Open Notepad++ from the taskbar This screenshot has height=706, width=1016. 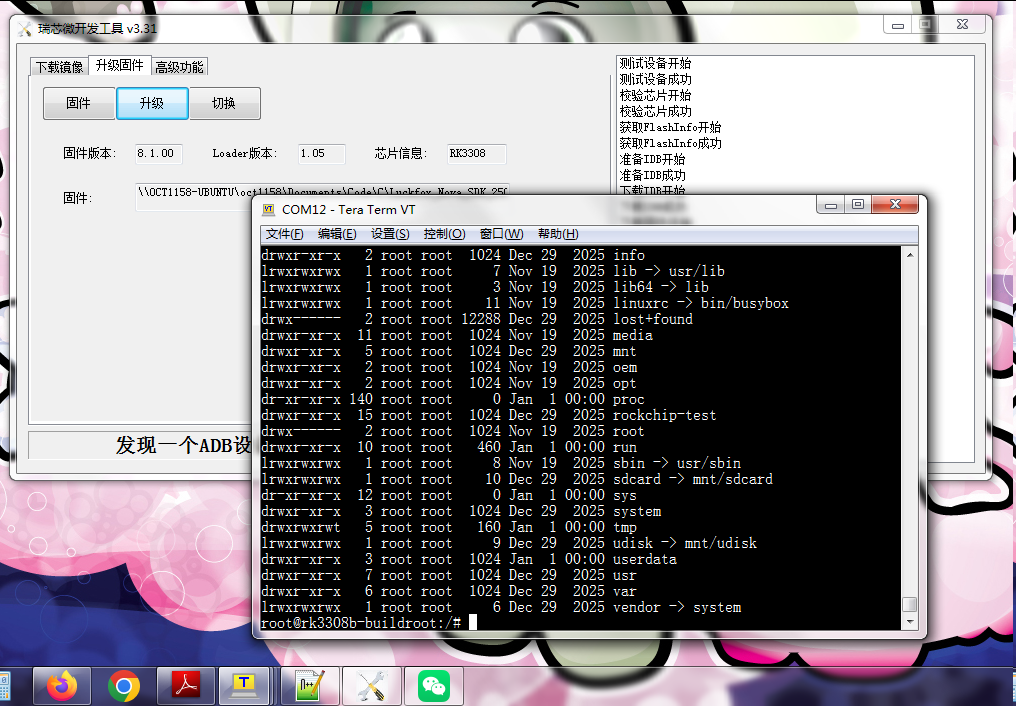pos(310,686)
